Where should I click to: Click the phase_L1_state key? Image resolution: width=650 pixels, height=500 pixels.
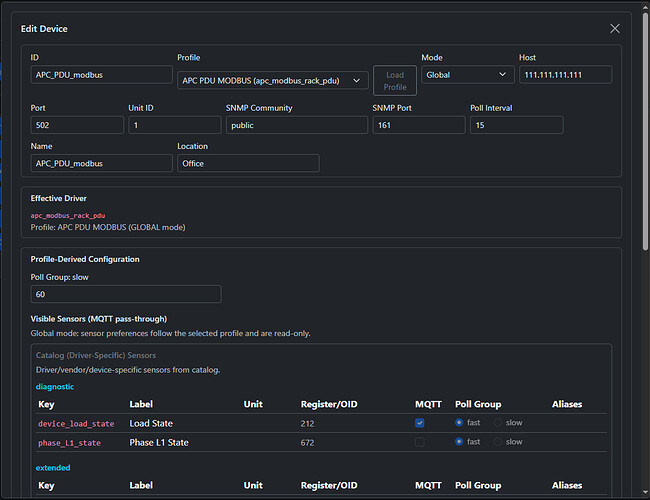pos(69,443)
